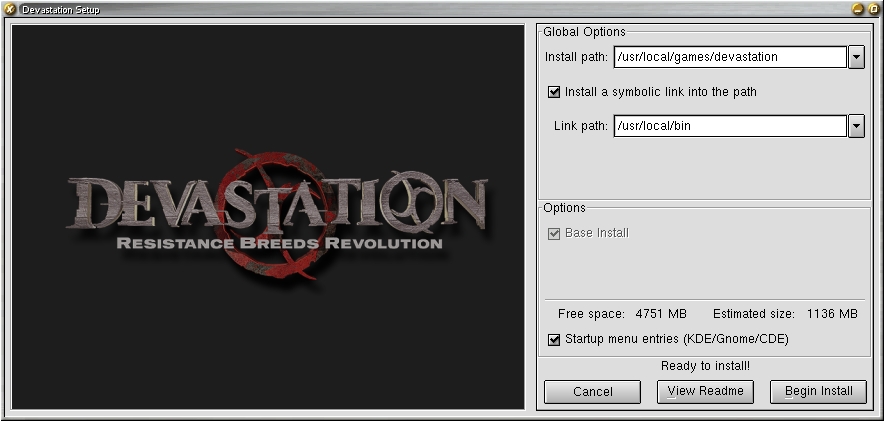
Task: Click the 'Devastation Setup' title bar text
Action: pos(61,10)
